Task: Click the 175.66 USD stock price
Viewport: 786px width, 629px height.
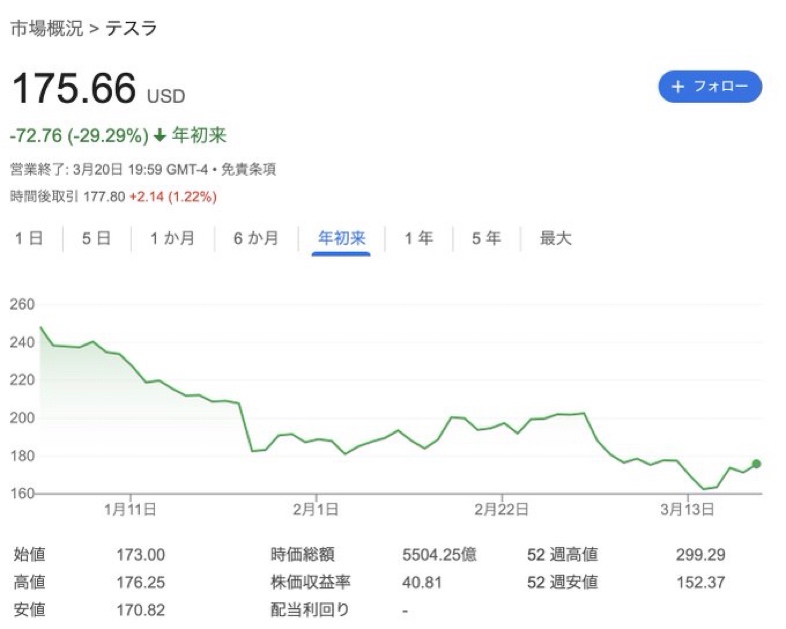Action: (73, 90)
